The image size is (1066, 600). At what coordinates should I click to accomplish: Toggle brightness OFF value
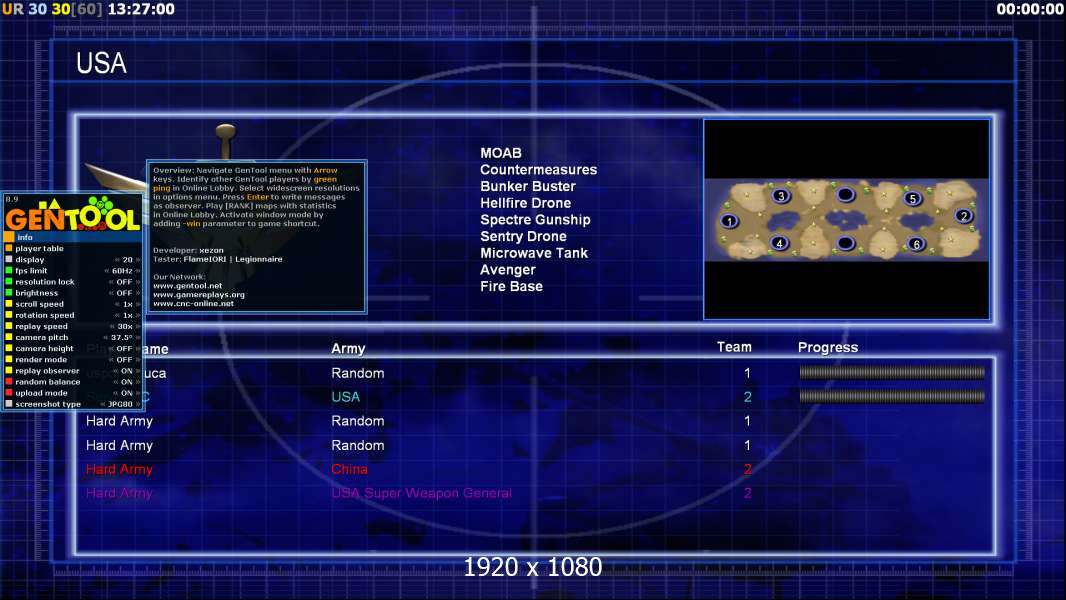(124, 293)
